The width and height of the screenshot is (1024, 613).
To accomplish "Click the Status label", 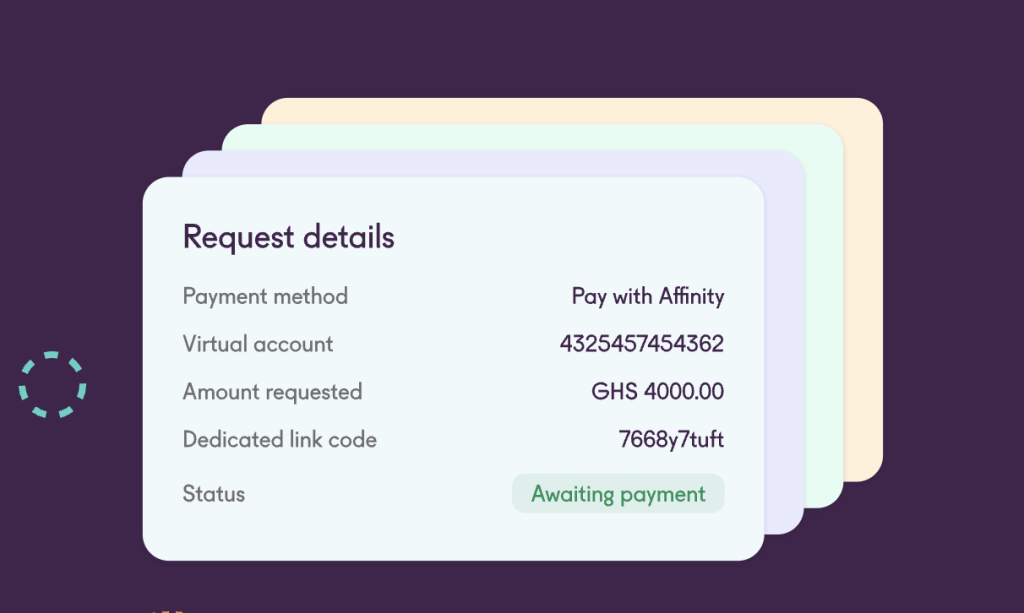I will click(213, 494).
